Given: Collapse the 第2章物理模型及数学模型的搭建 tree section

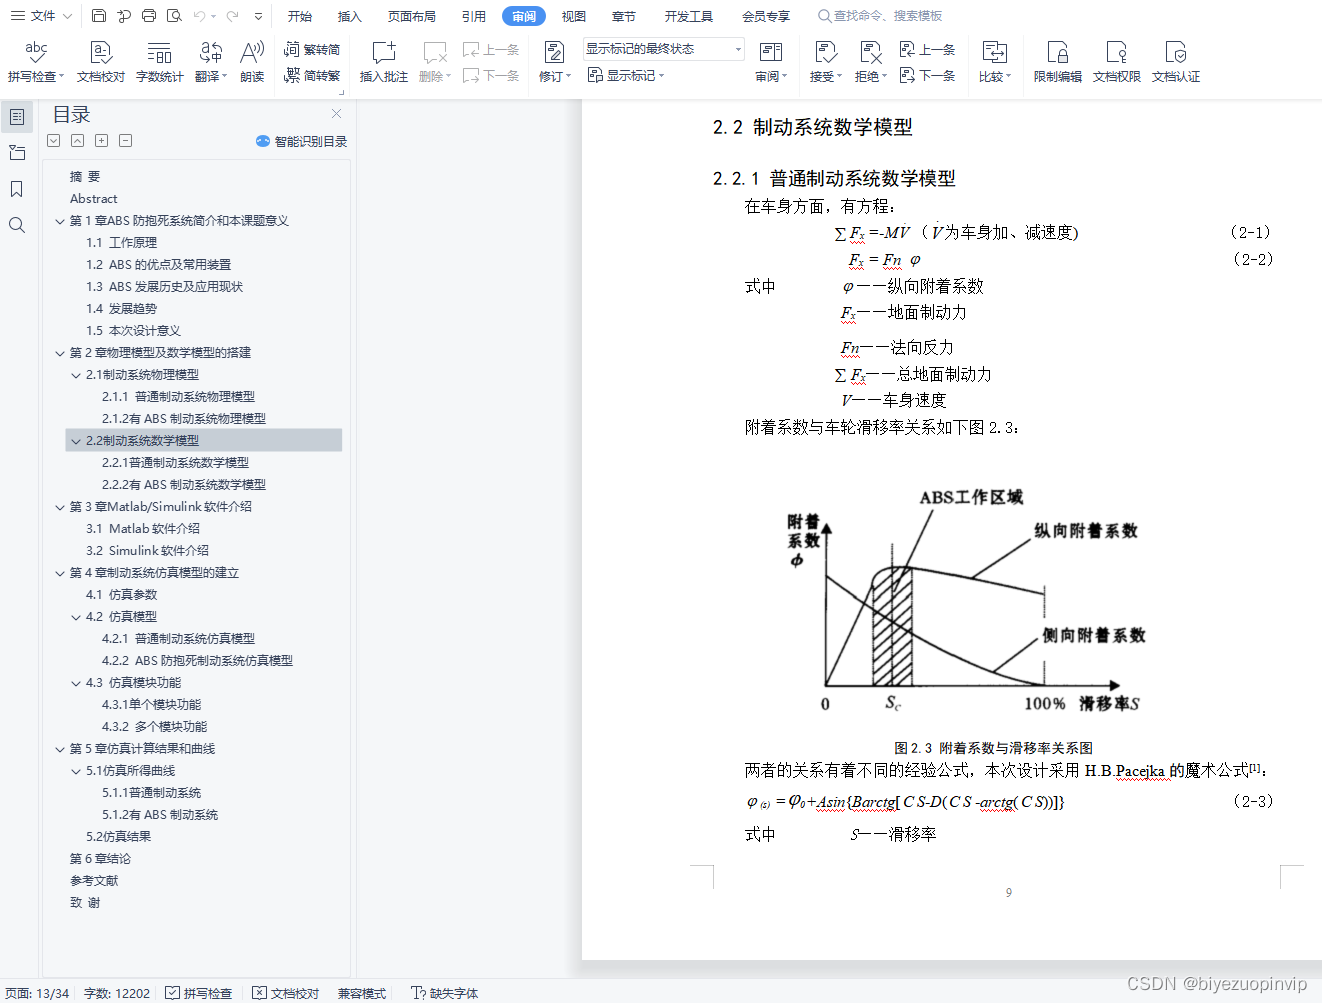Looking at the screenshot, I should click(60, 352).
